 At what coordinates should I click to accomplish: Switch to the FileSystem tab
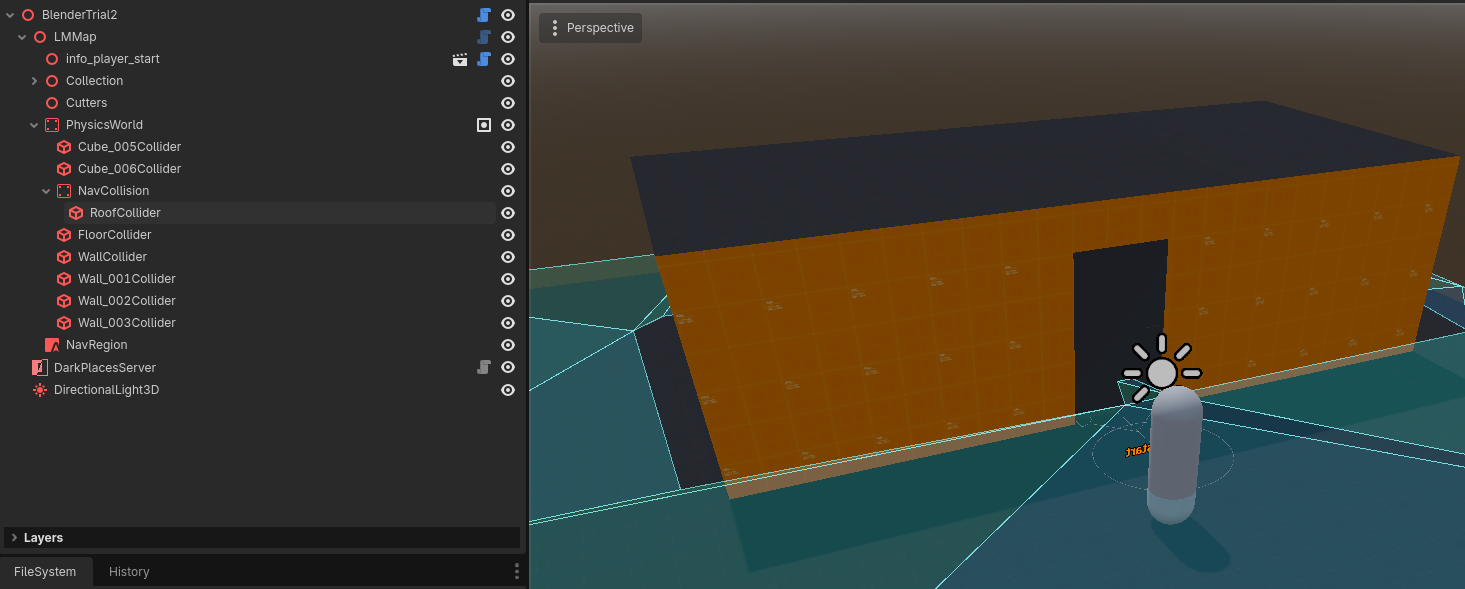[x=45, y=572]
